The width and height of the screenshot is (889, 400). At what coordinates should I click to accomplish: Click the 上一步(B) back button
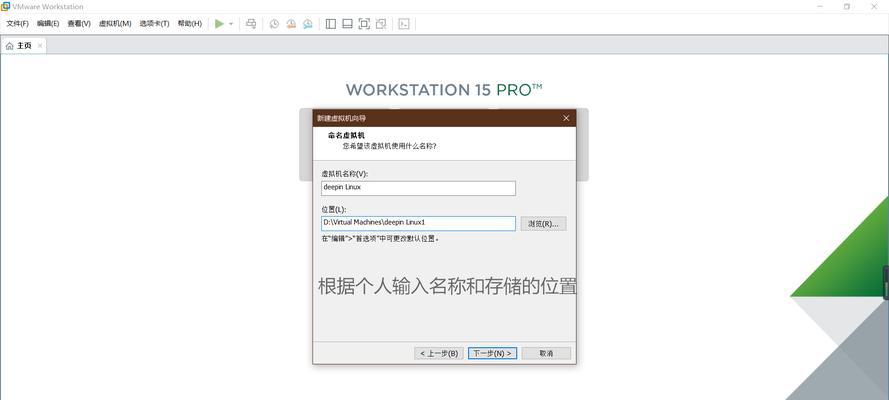click(439, 353)
